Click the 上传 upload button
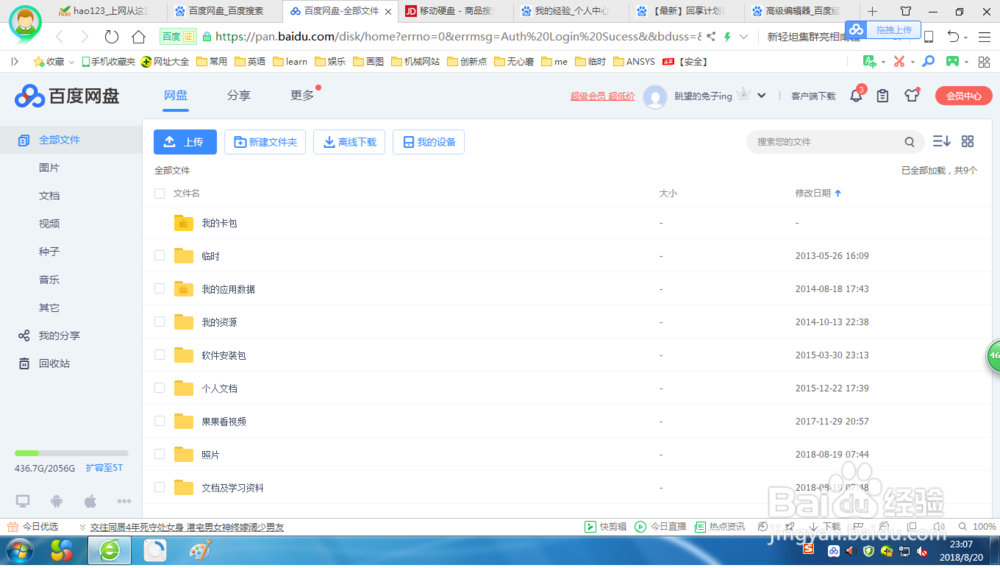Image resolution: width=1000 pixels, height=568 pixels. (185, 142)
